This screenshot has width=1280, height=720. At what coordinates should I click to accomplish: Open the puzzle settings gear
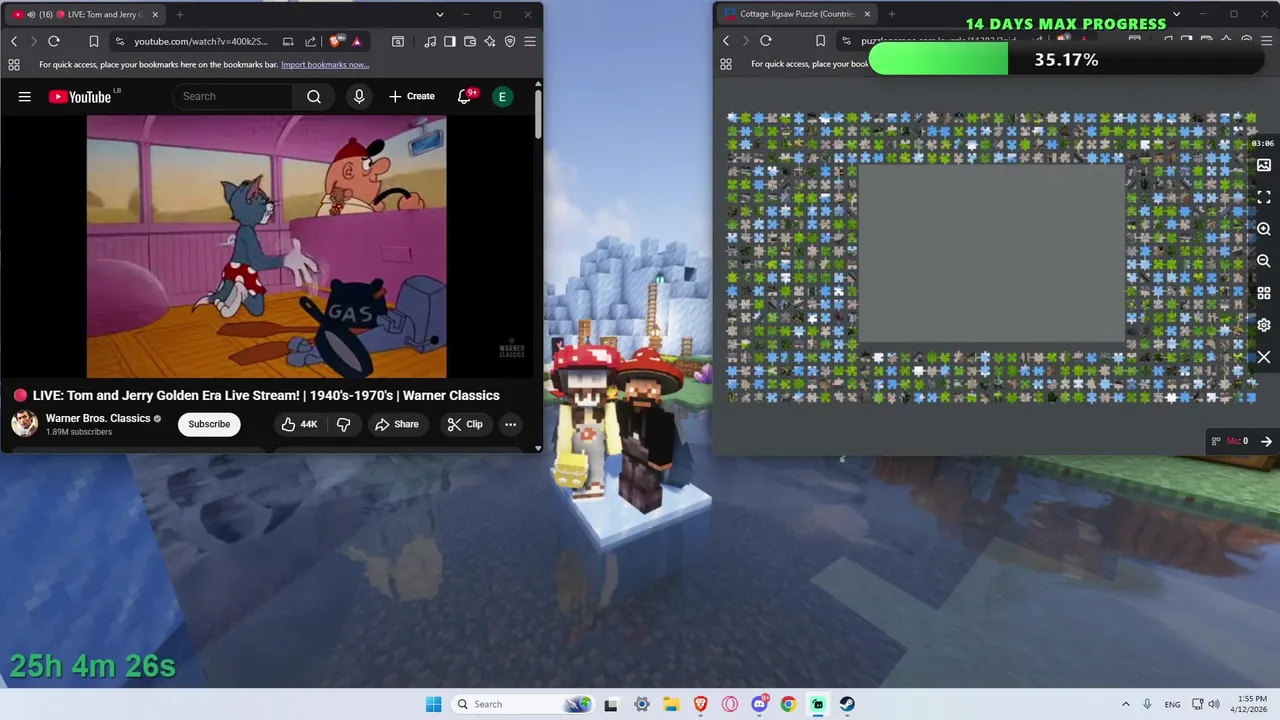click(x=1264, y=325)
